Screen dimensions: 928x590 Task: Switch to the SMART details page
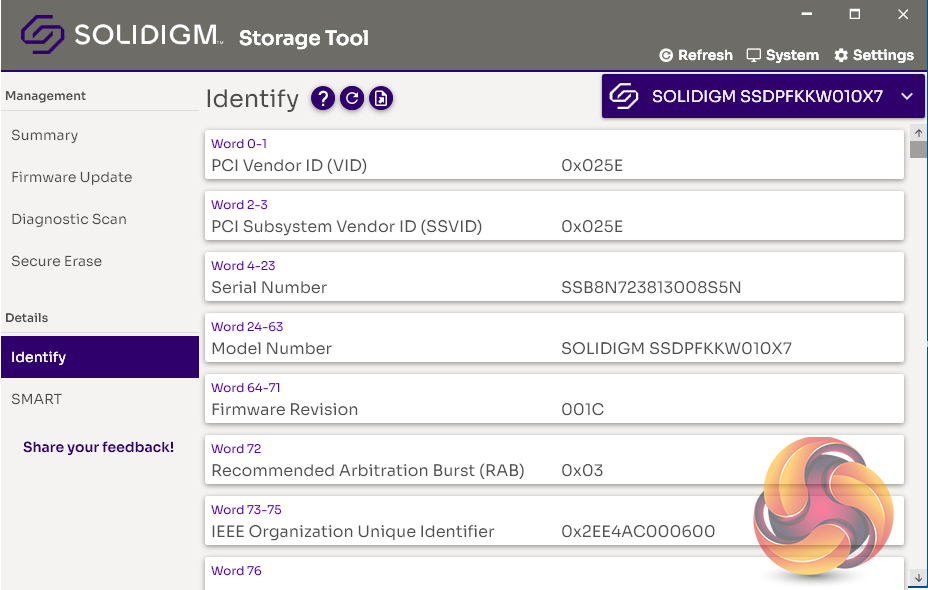(36, 399)
